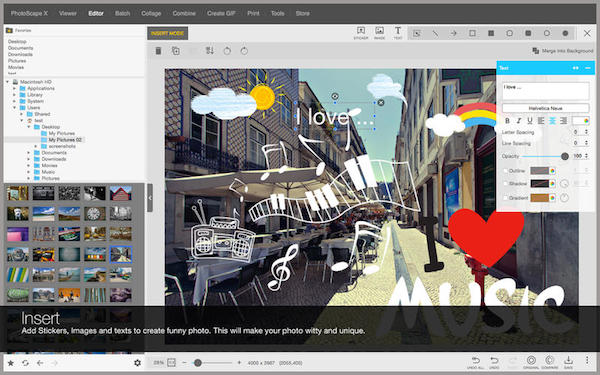Open the Create GIF tab

coord(221,13)
